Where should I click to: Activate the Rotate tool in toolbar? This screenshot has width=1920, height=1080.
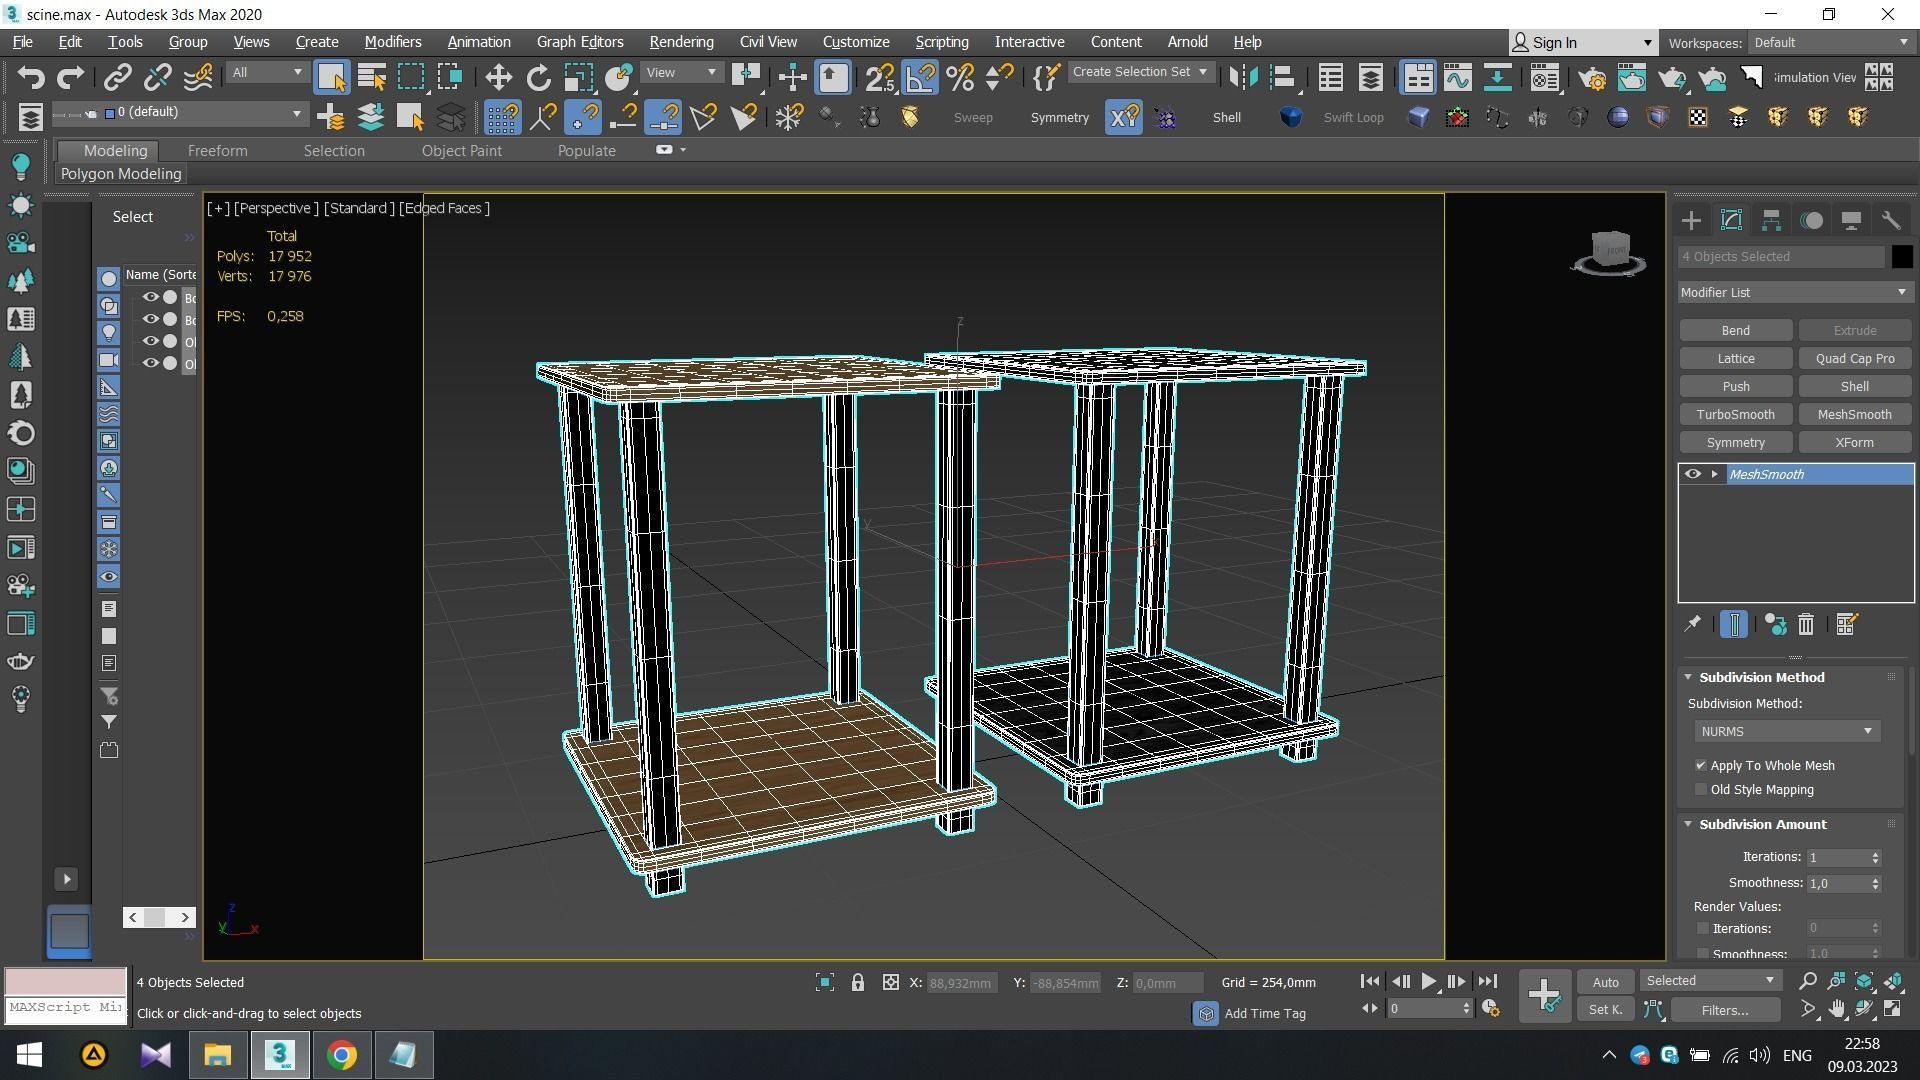point(538,78)
